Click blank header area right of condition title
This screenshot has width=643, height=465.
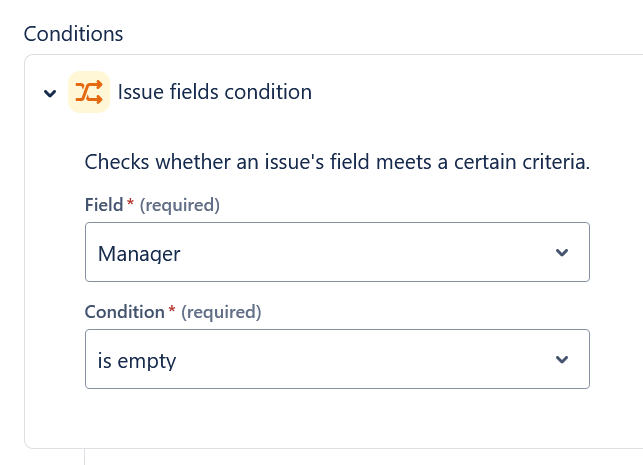476,92
